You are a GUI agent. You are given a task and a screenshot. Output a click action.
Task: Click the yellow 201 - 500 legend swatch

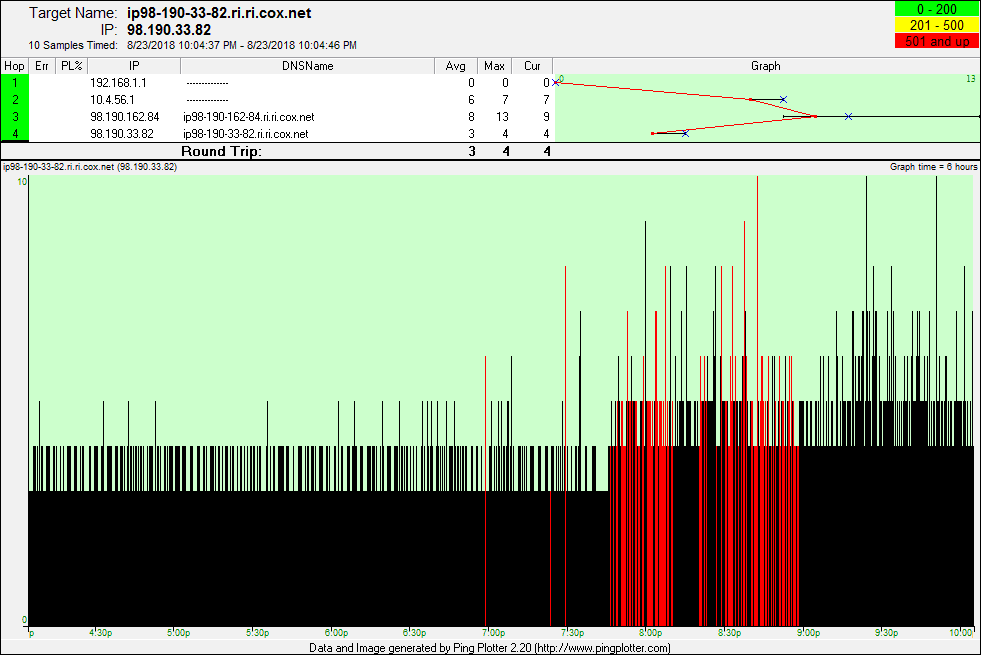pos(935,25)
